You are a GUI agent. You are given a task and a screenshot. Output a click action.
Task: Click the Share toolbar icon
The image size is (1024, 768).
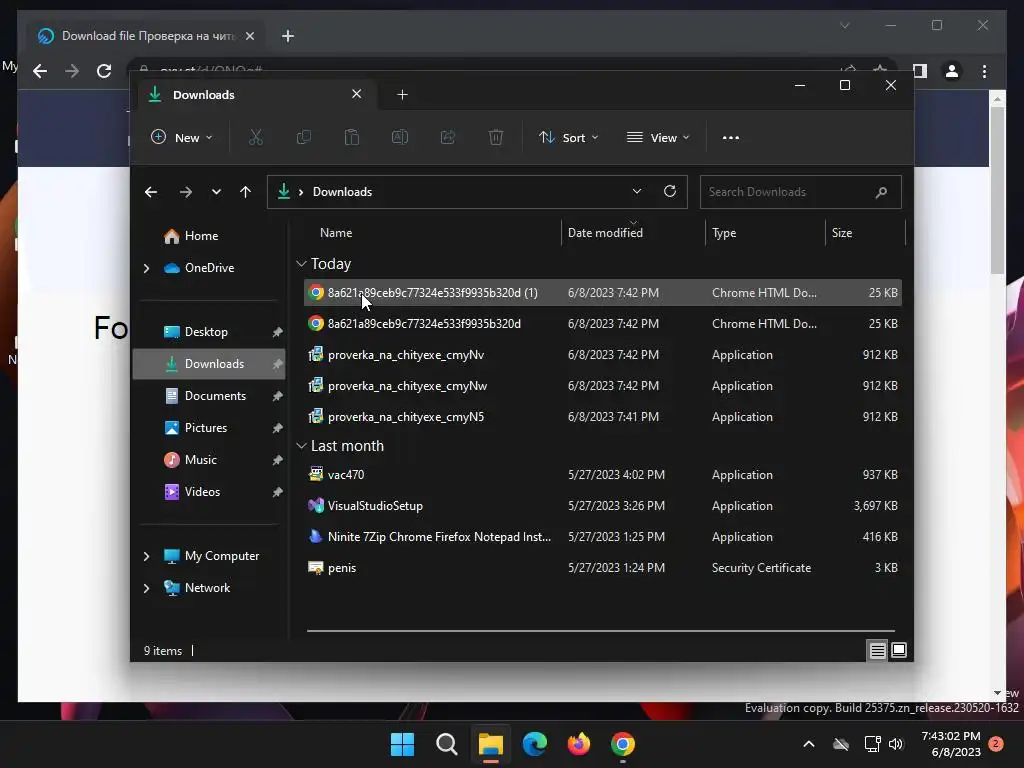448,138
